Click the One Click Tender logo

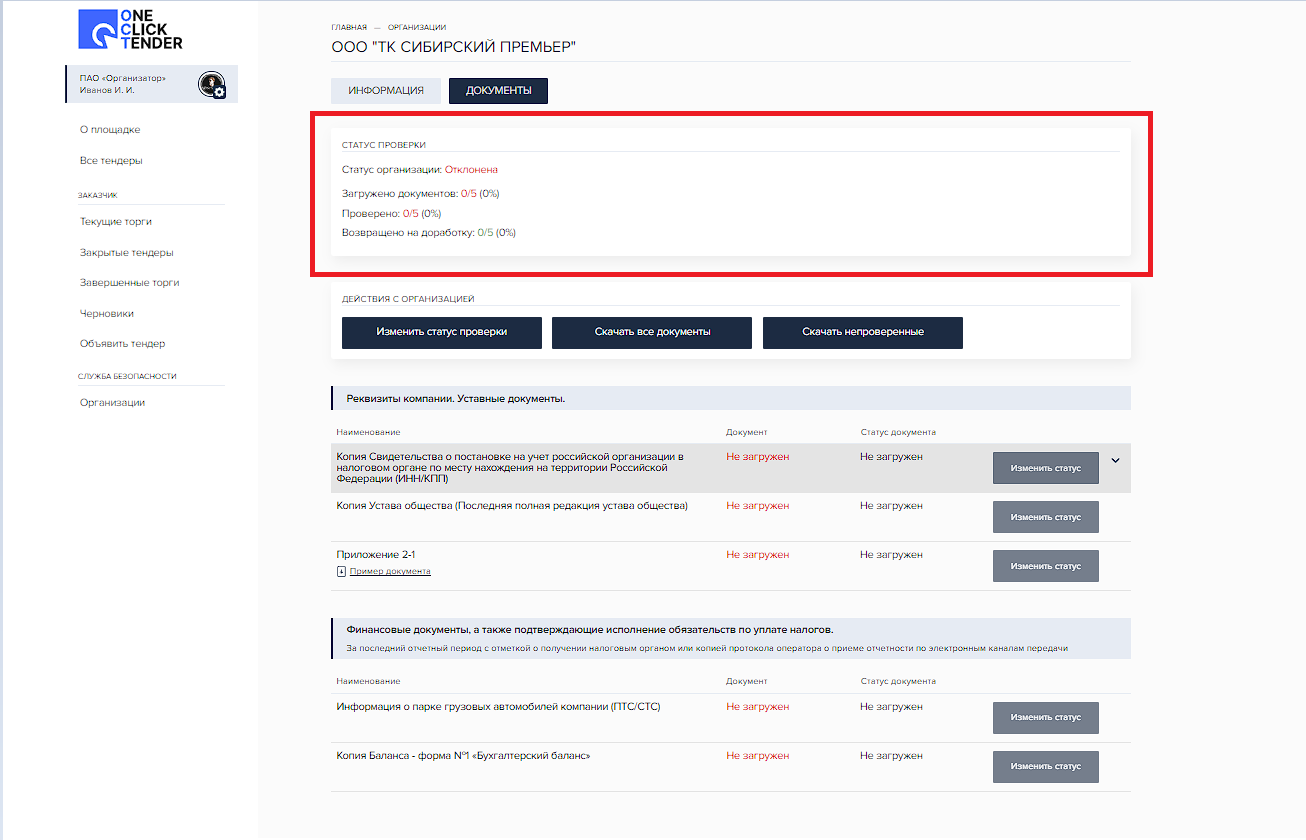click(130, 30)
